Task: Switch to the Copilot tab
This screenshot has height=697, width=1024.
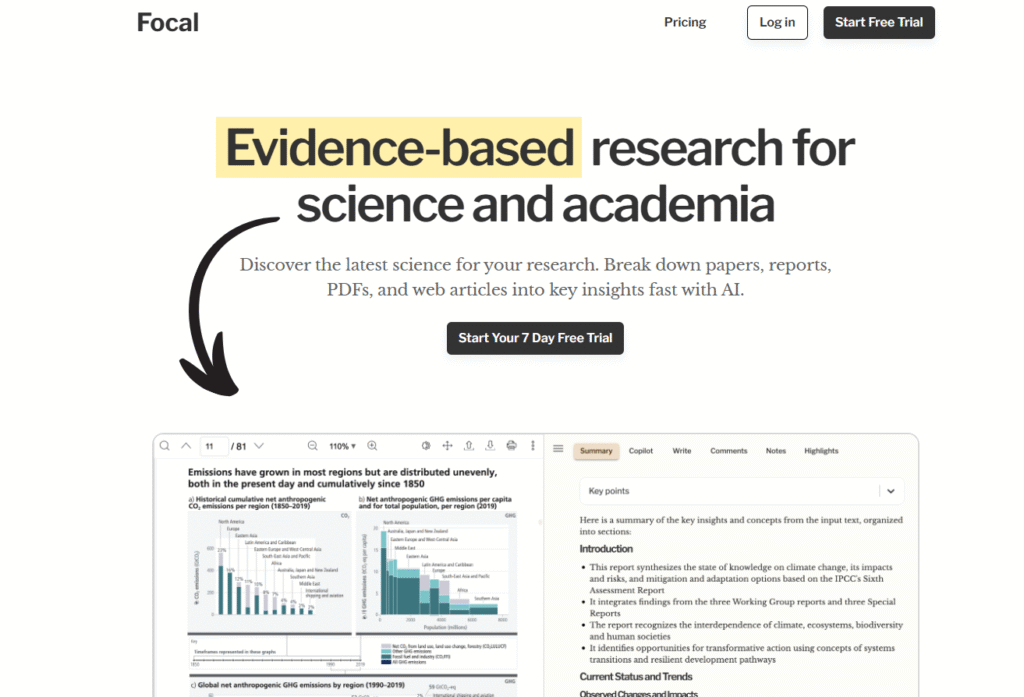Action: coord(641,451)
